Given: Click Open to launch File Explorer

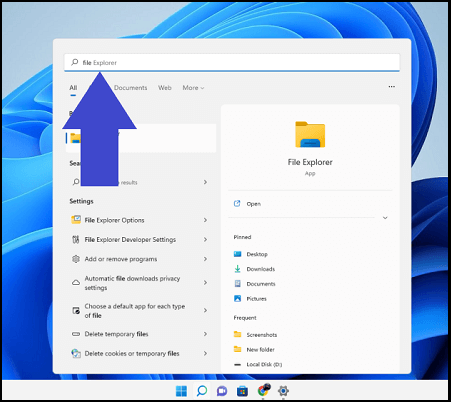Looking at the screenshot, I should click(x=254, y=204).
